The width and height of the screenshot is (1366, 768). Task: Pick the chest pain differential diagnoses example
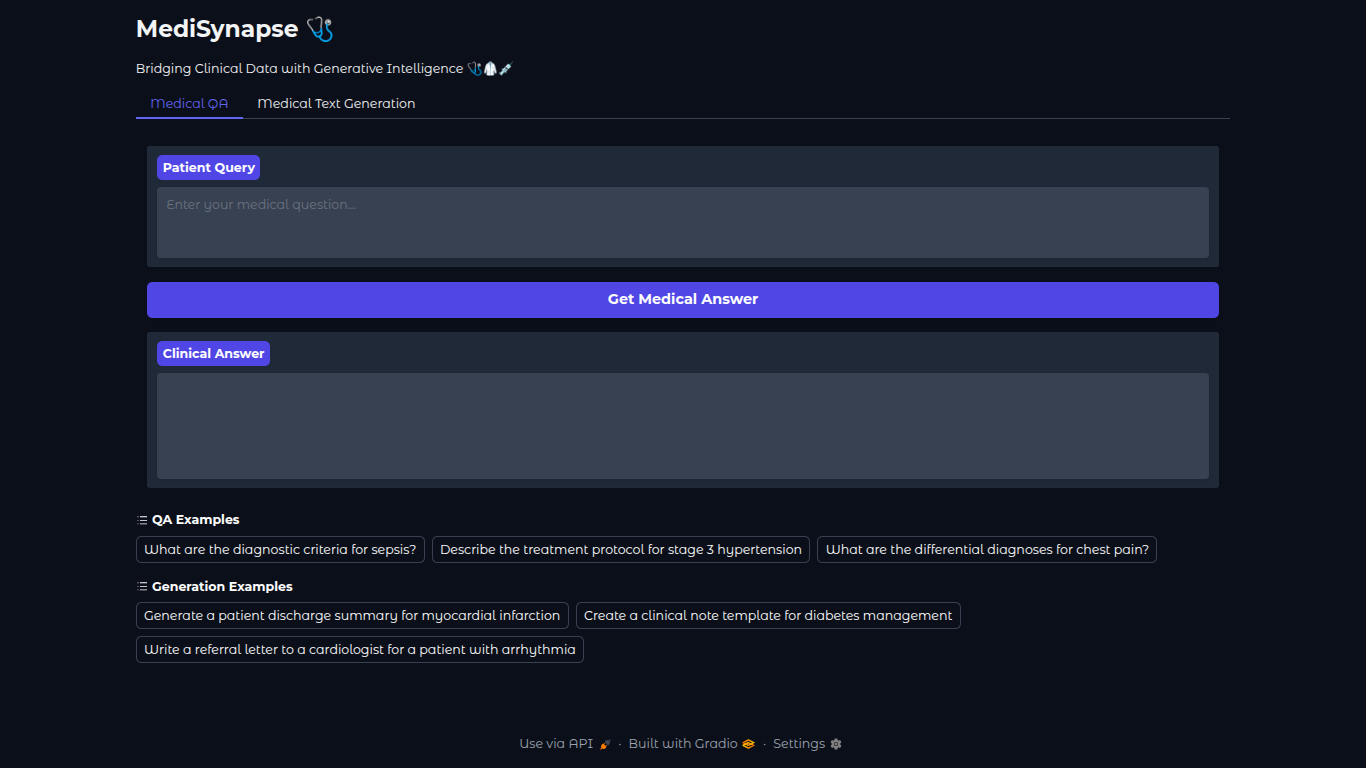click(986, 550)
